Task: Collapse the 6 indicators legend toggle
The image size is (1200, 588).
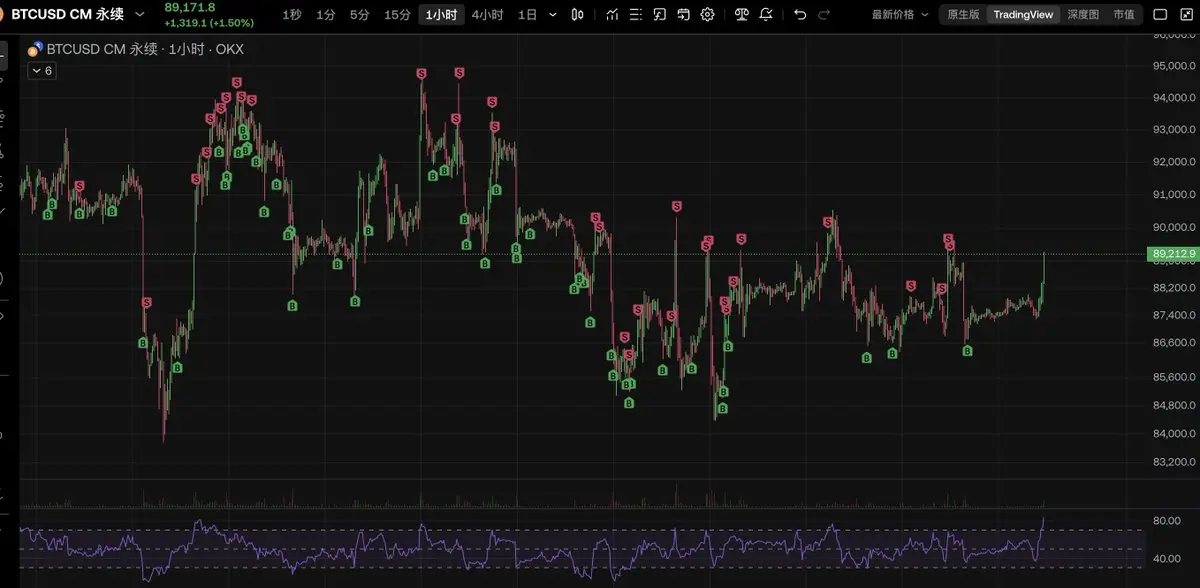Action: [41, 71]
